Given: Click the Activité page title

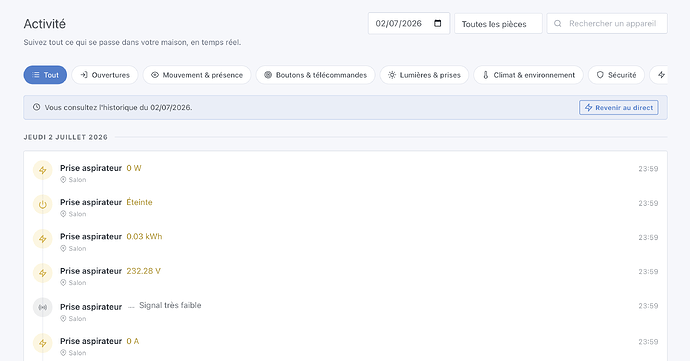Looking at the screenshot, I should (44, 24).
